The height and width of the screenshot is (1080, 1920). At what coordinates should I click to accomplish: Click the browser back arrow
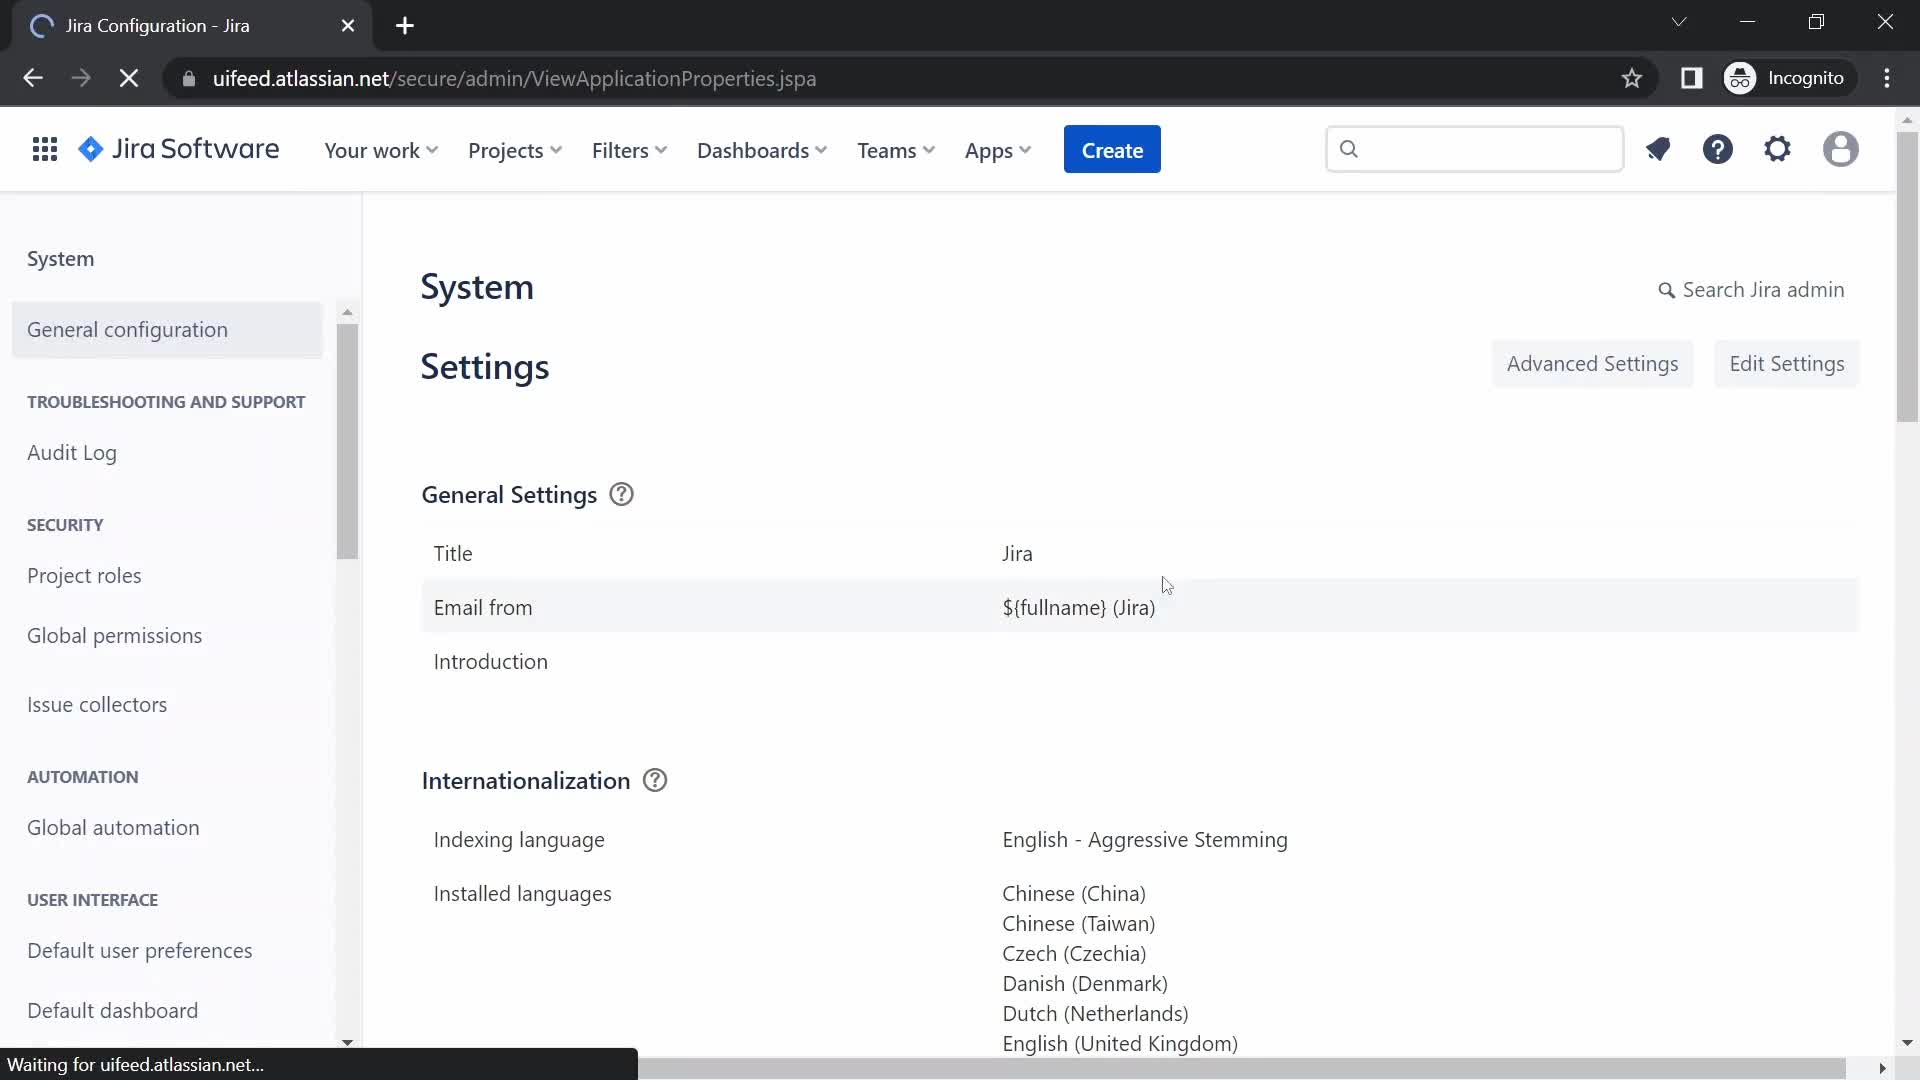[x=33, y=78]
